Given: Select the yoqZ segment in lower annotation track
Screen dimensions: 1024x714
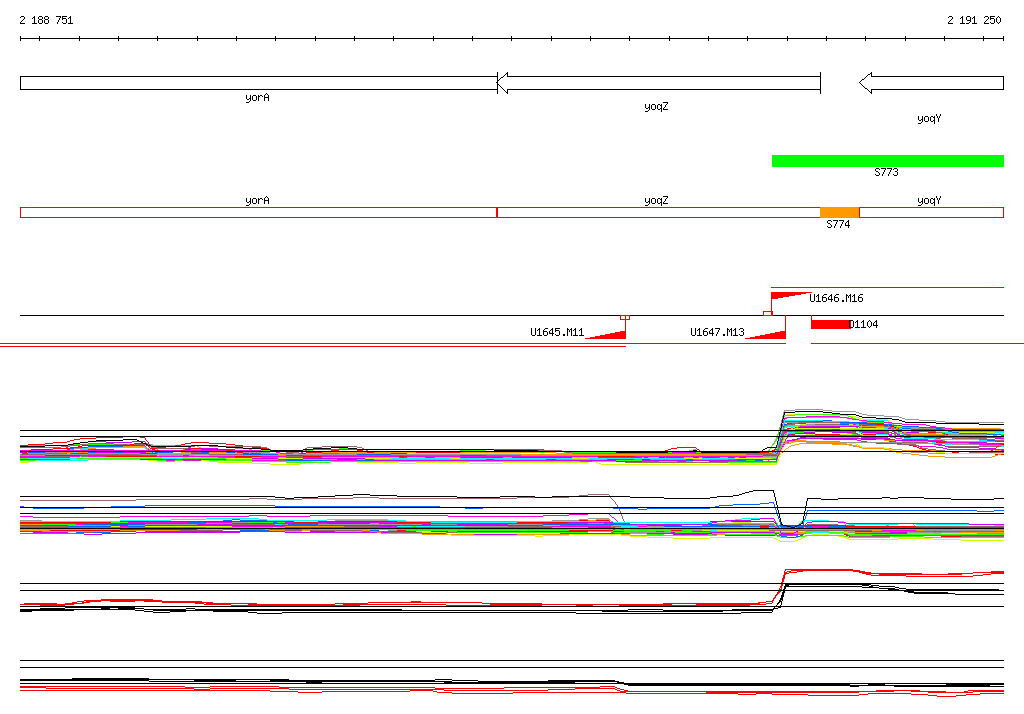Looking at the screenshot, I should (657, 212).
